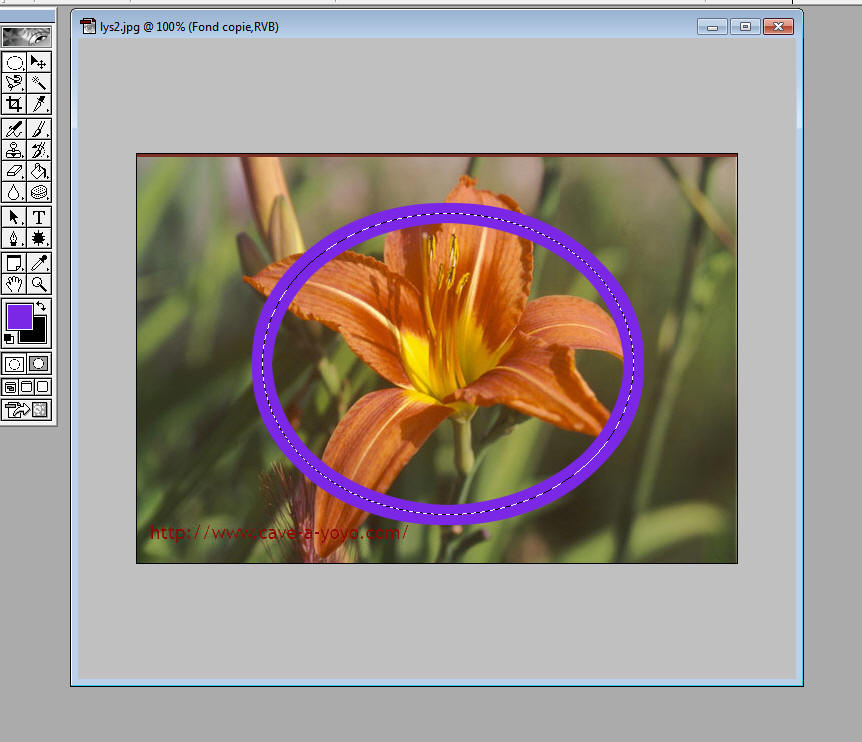The image size is (862, 742).
Task: Select the Notes tool
Action: [14, 263]
